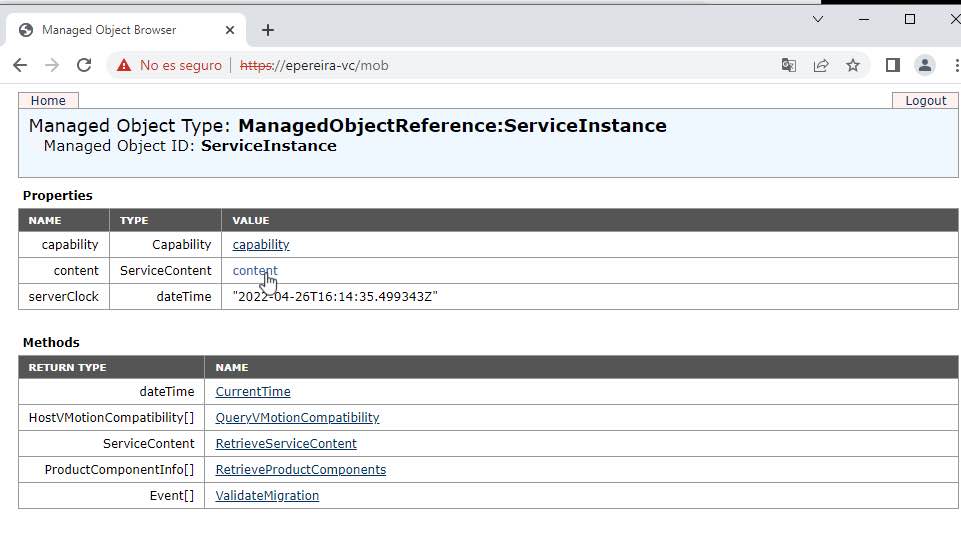The height and width of the screenshot is (545, 961).
Task: Click the browser forward arrow
Action: (x=52, y=65)
